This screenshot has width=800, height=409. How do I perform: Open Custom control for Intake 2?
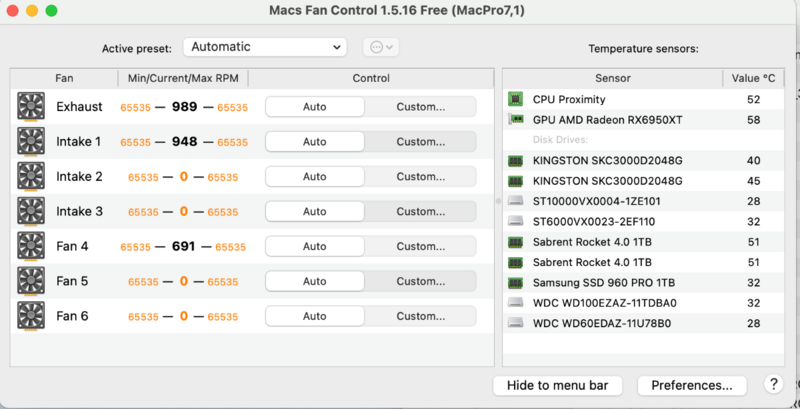pyautogui.click(x=420, y=176)
